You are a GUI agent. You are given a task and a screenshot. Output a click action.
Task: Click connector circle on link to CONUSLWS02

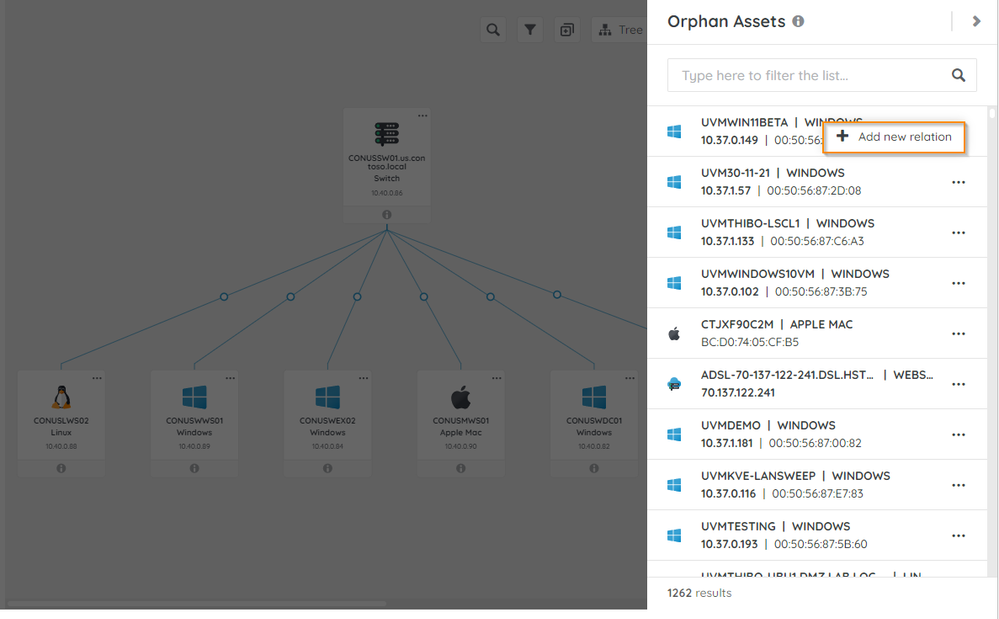pyautogui.click(x=224, y=297)
